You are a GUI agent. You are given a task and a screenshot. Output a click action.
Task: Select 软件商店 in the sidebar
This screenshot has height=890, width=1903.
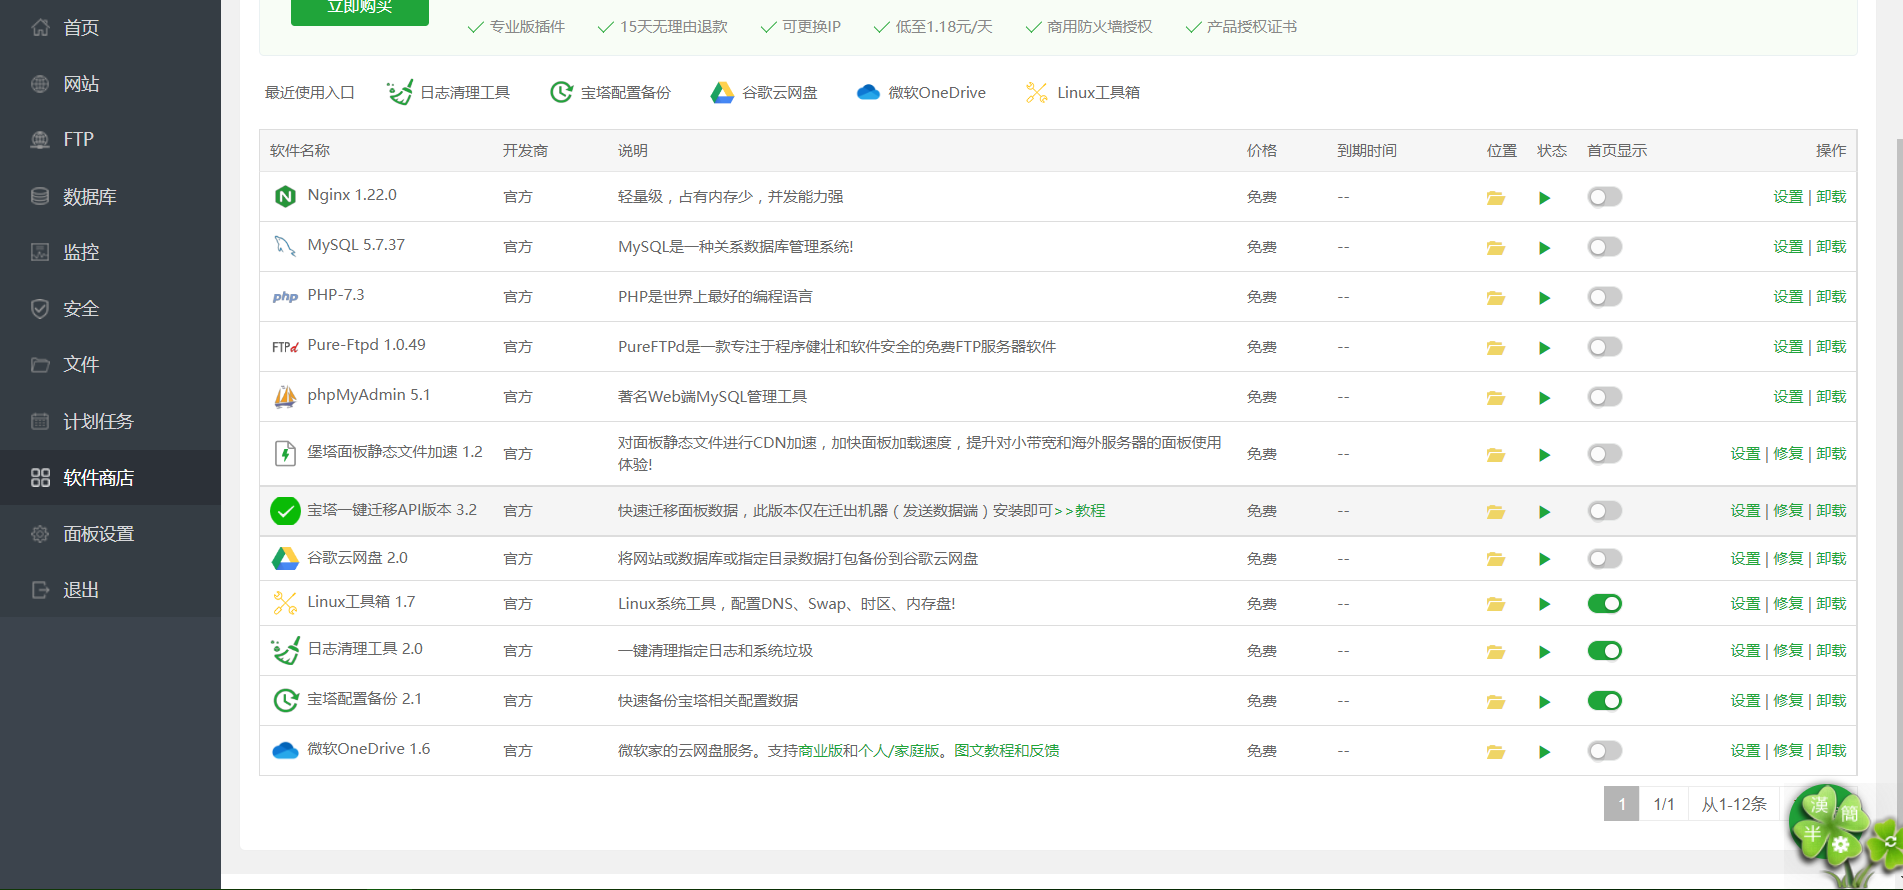click(110, 478)
